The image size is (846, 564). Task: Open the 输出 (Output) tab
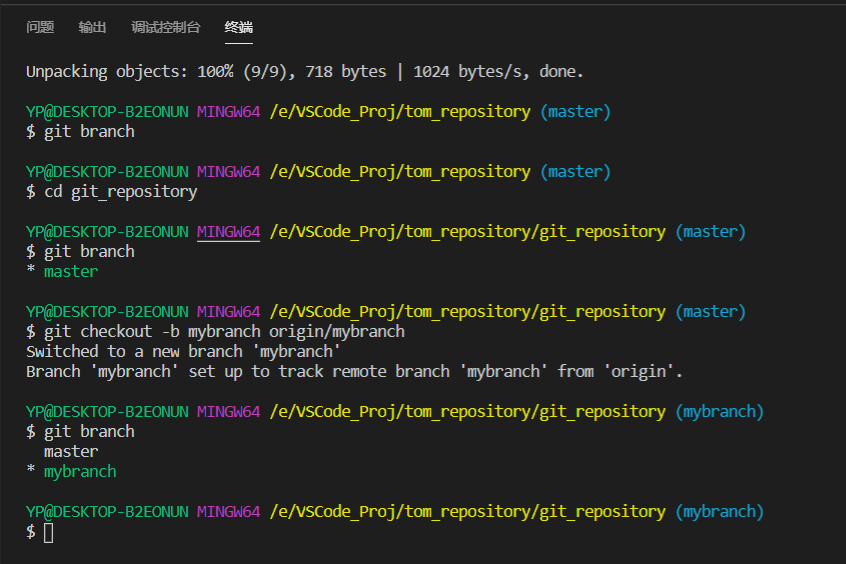[92, 27]
